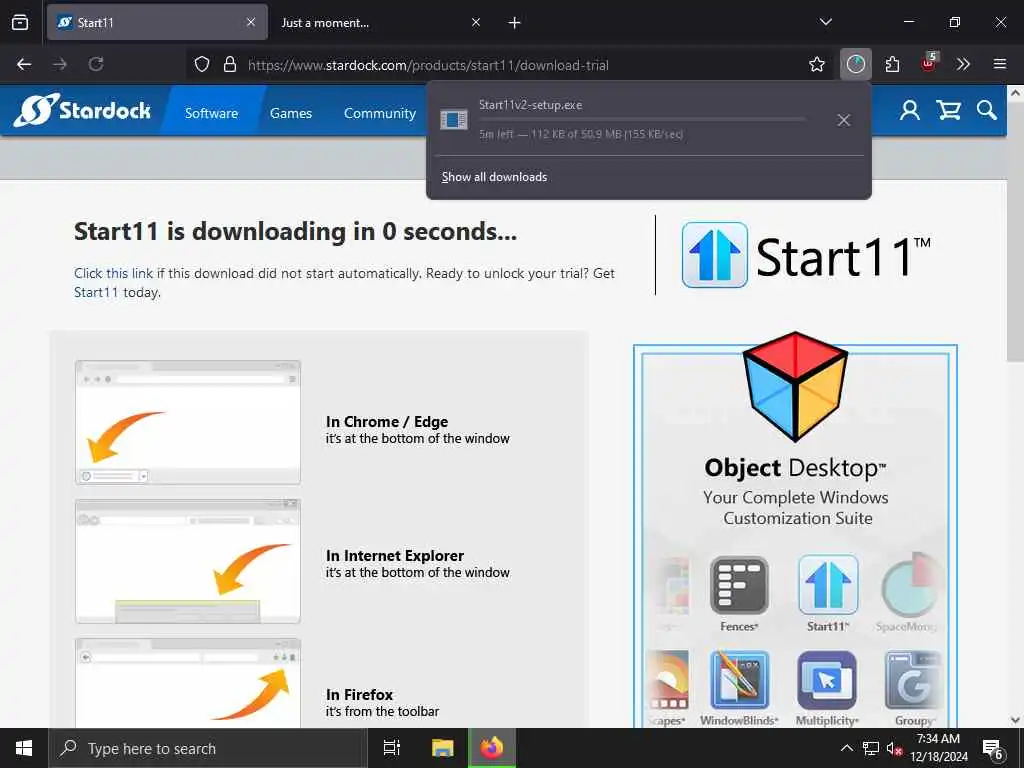Open File Explorer from taskbar
Screen dimensions: 1024x768
click(442, 748)
